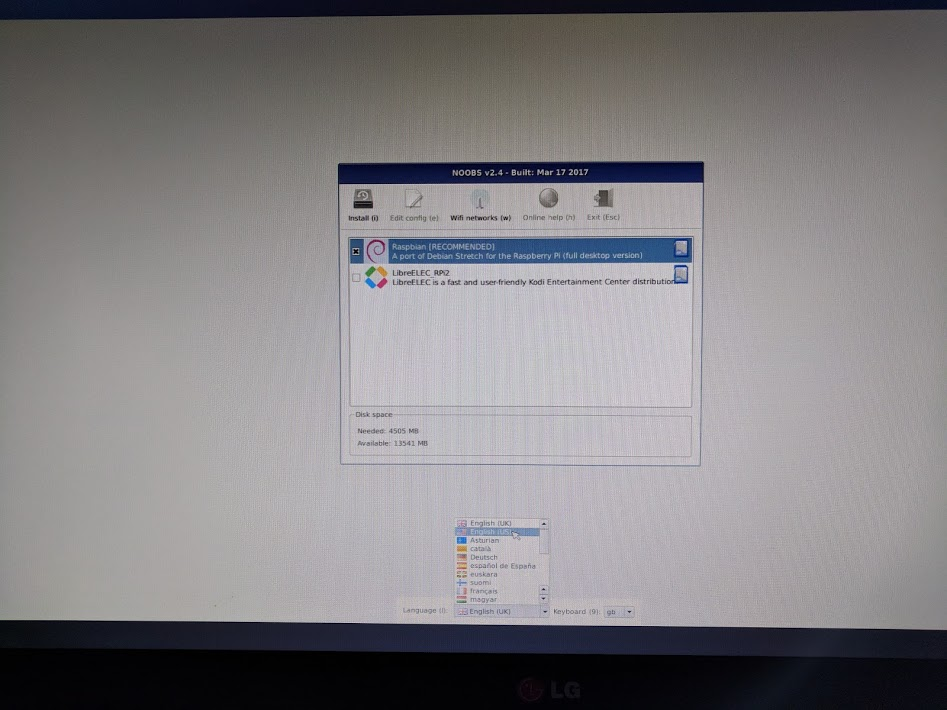Screen dimensions: 947x710
Task: Click the language list scroll up arrow
Action: (544, 523)
